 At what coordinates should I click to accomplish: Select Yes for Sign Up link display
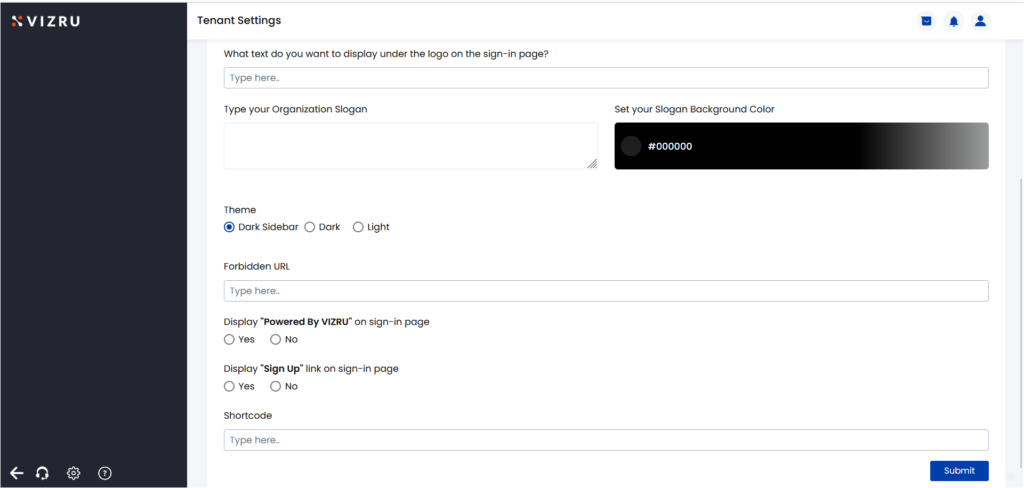229,387
